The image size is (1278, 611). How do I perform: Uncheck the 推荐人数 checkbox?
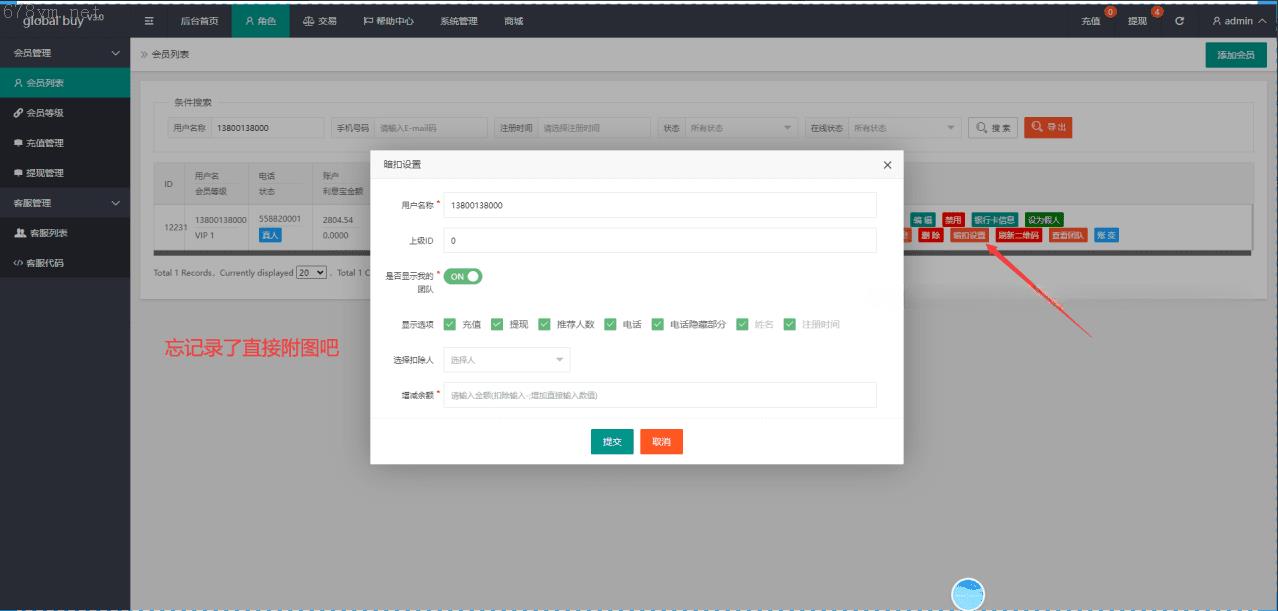tap(545, 324)
